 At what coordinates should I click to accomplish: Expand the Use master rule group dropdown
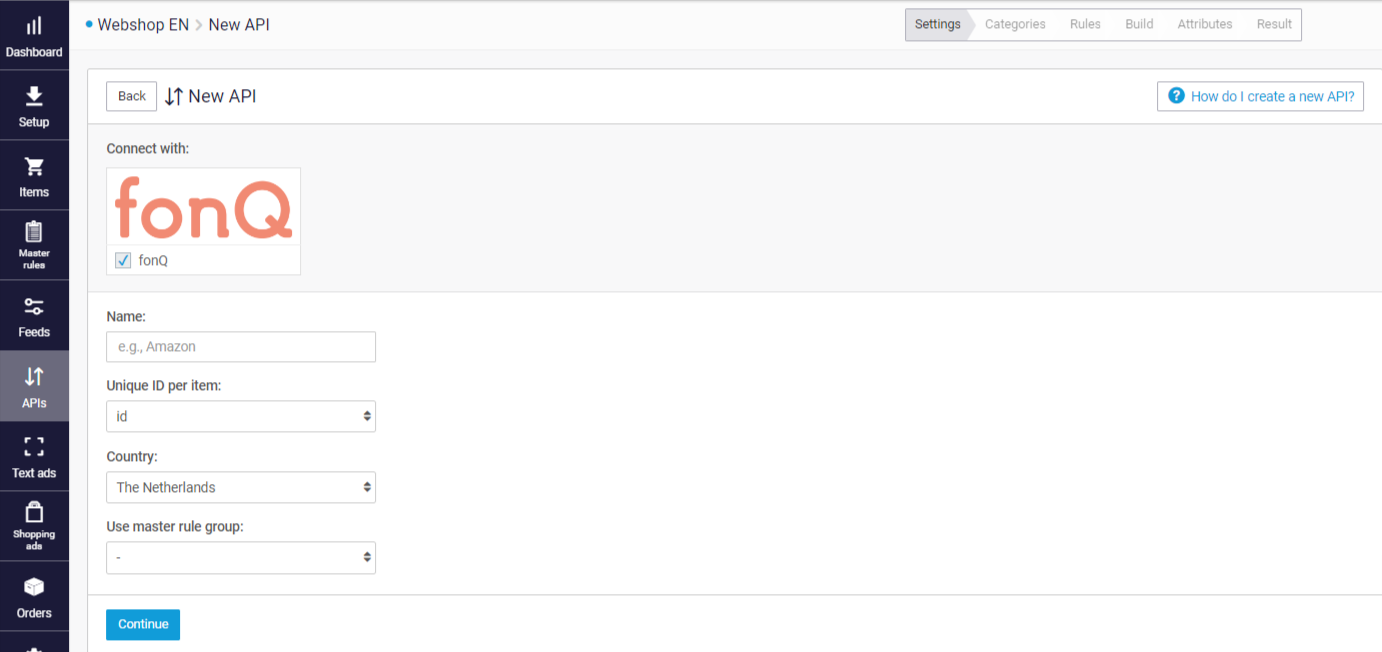241,558
